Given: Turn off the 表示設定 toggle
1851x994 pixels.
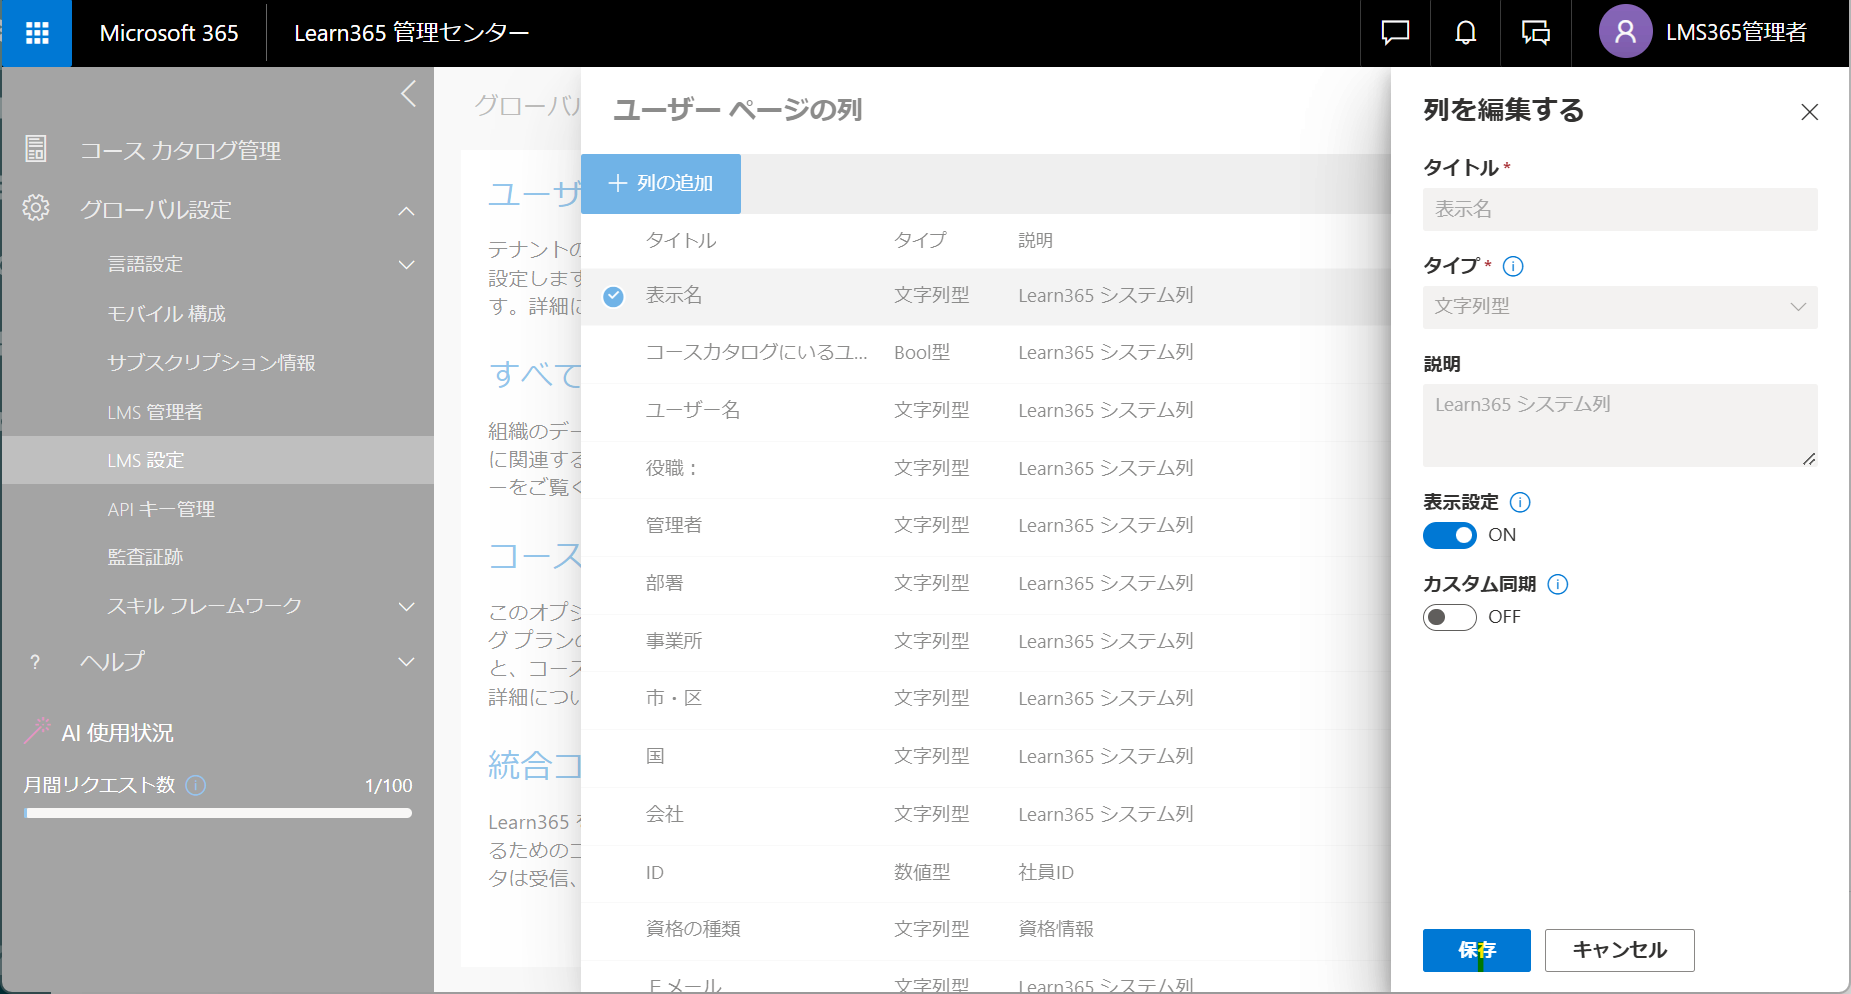Looking at the screenshot, I should [1449, 536].
